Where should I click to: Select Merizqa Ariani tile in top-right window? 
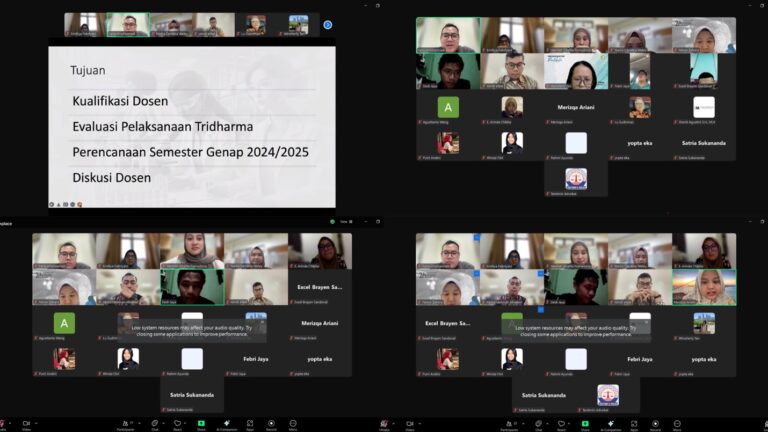coord(576,107)
